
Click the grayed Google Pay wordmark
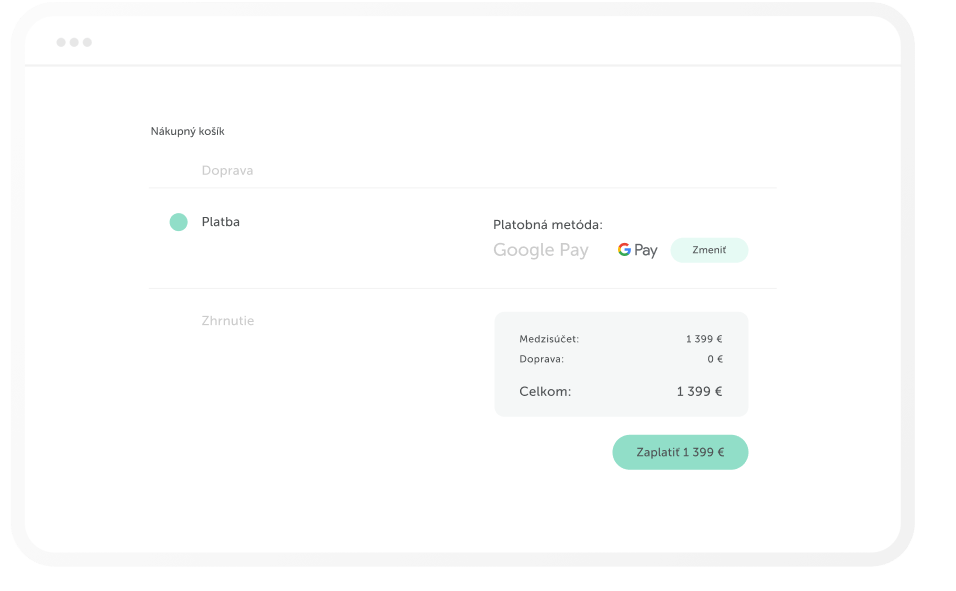[x=540, y=250]
